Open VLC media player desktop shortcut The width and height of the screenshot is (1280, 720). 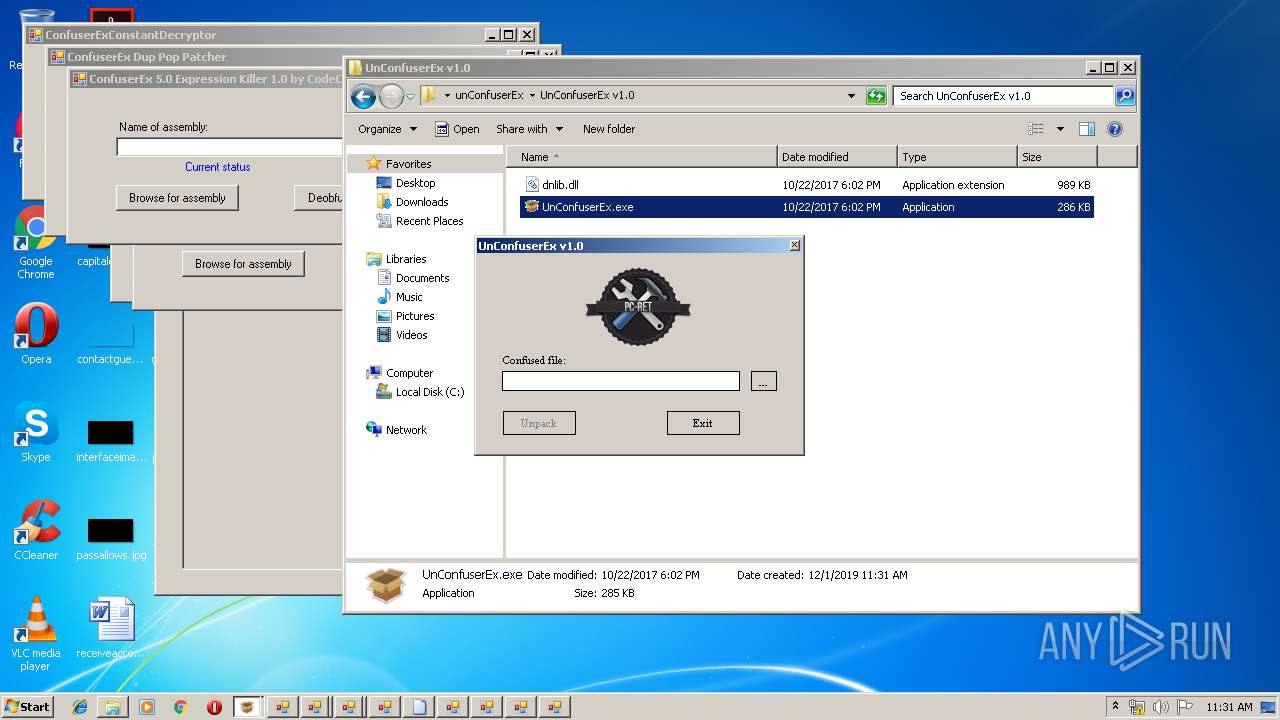(36, 635)
